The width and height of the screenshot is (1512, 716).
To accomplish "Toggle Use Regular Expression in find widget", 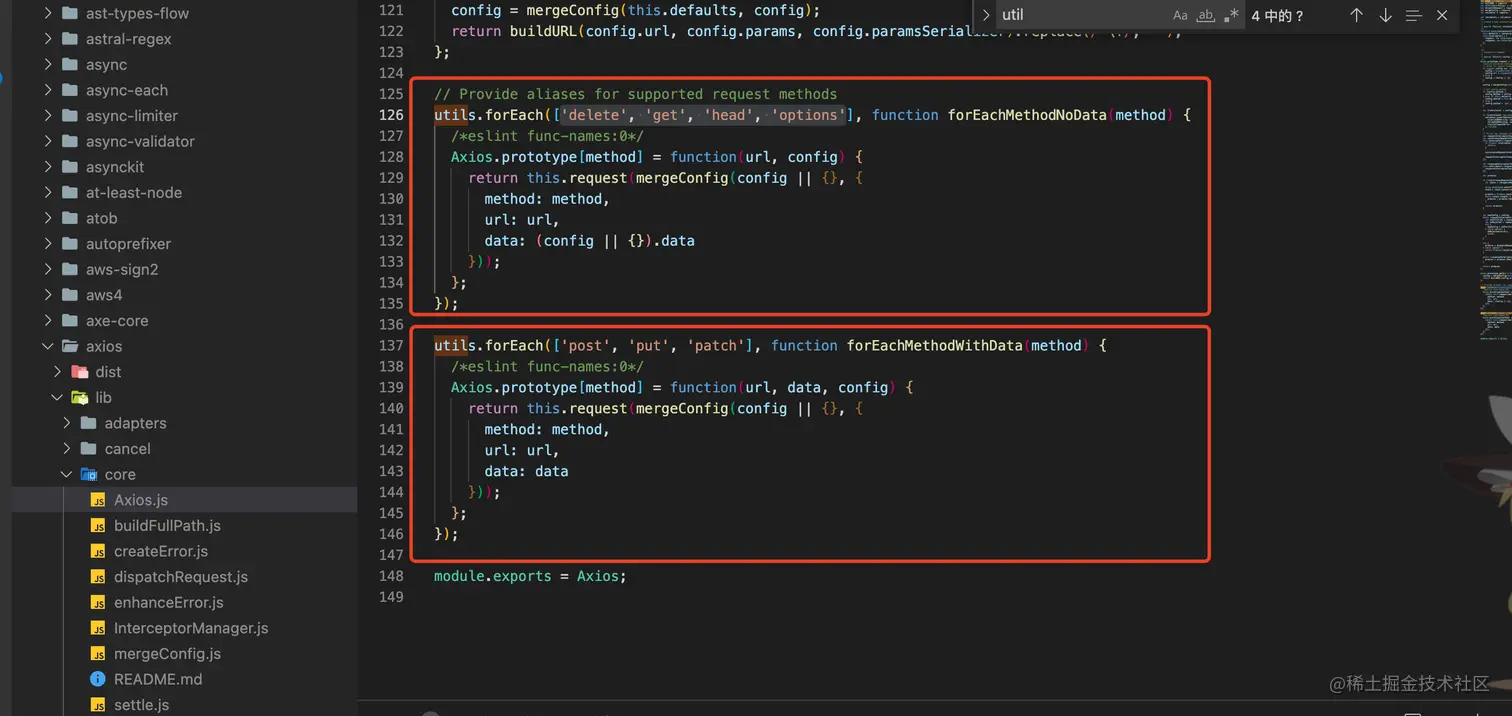I will click(1231, 15).
